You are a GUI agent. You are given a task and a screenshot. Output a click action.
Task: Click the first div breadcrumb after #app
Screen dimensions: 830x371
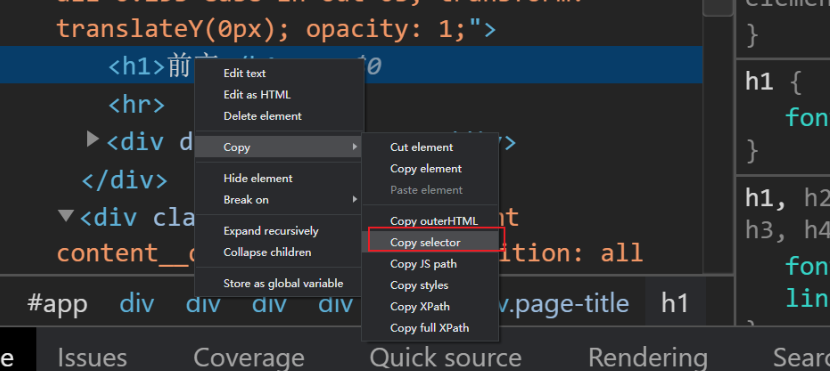coord(137,304)
